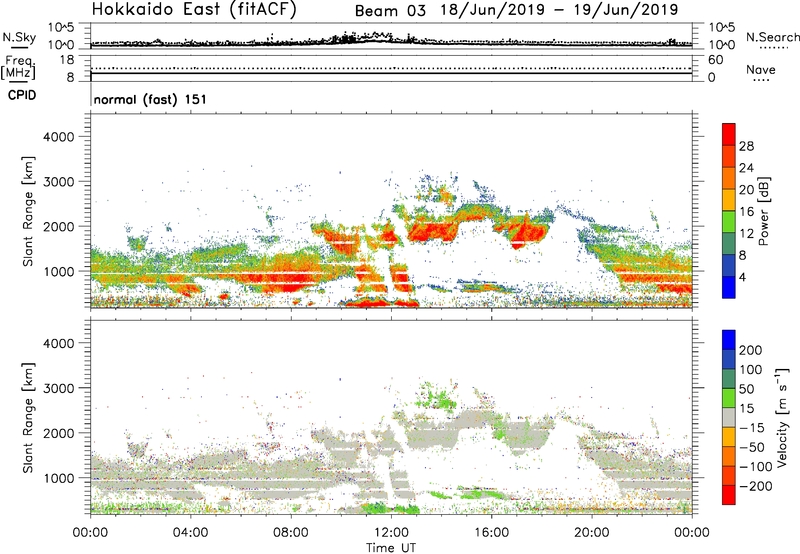The image size is (800, 554).
Task: Click the 'Velocity [m s-1]' colorbar label
Action: 783,418
